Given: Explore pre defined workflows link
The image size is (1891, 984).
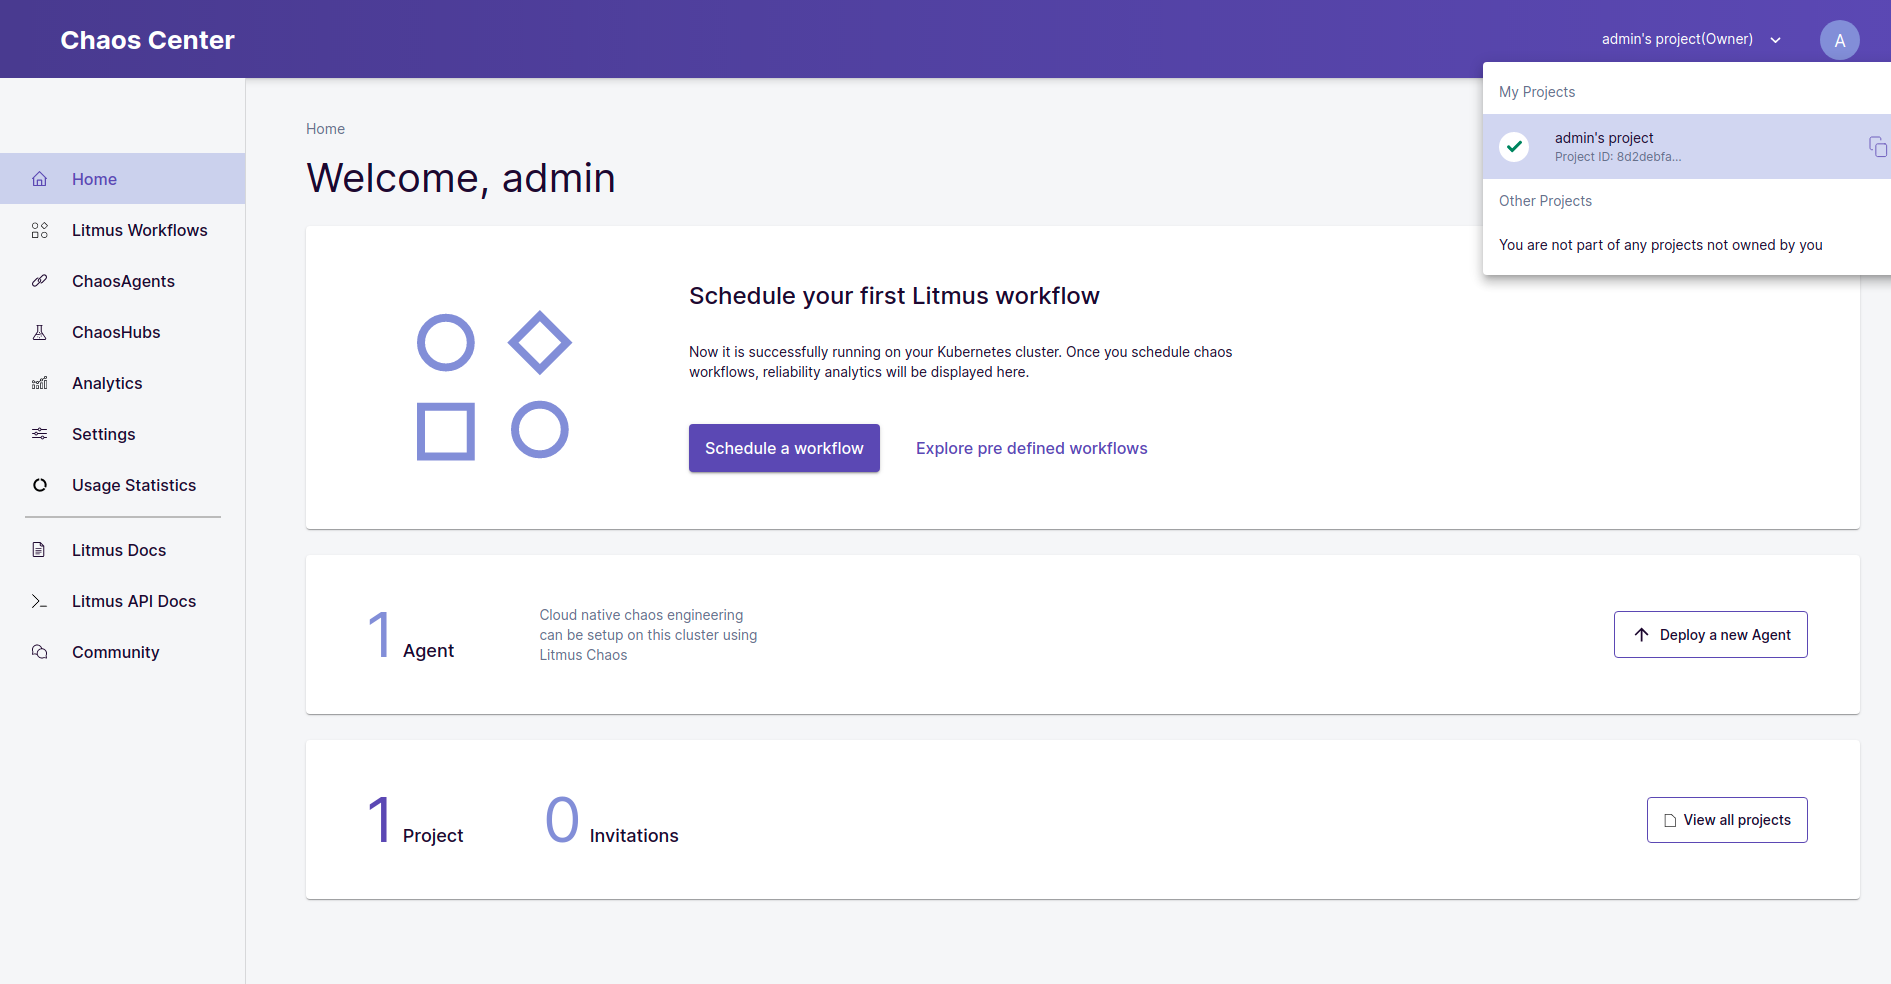Looking at the screenshot, I should 1031,448.
